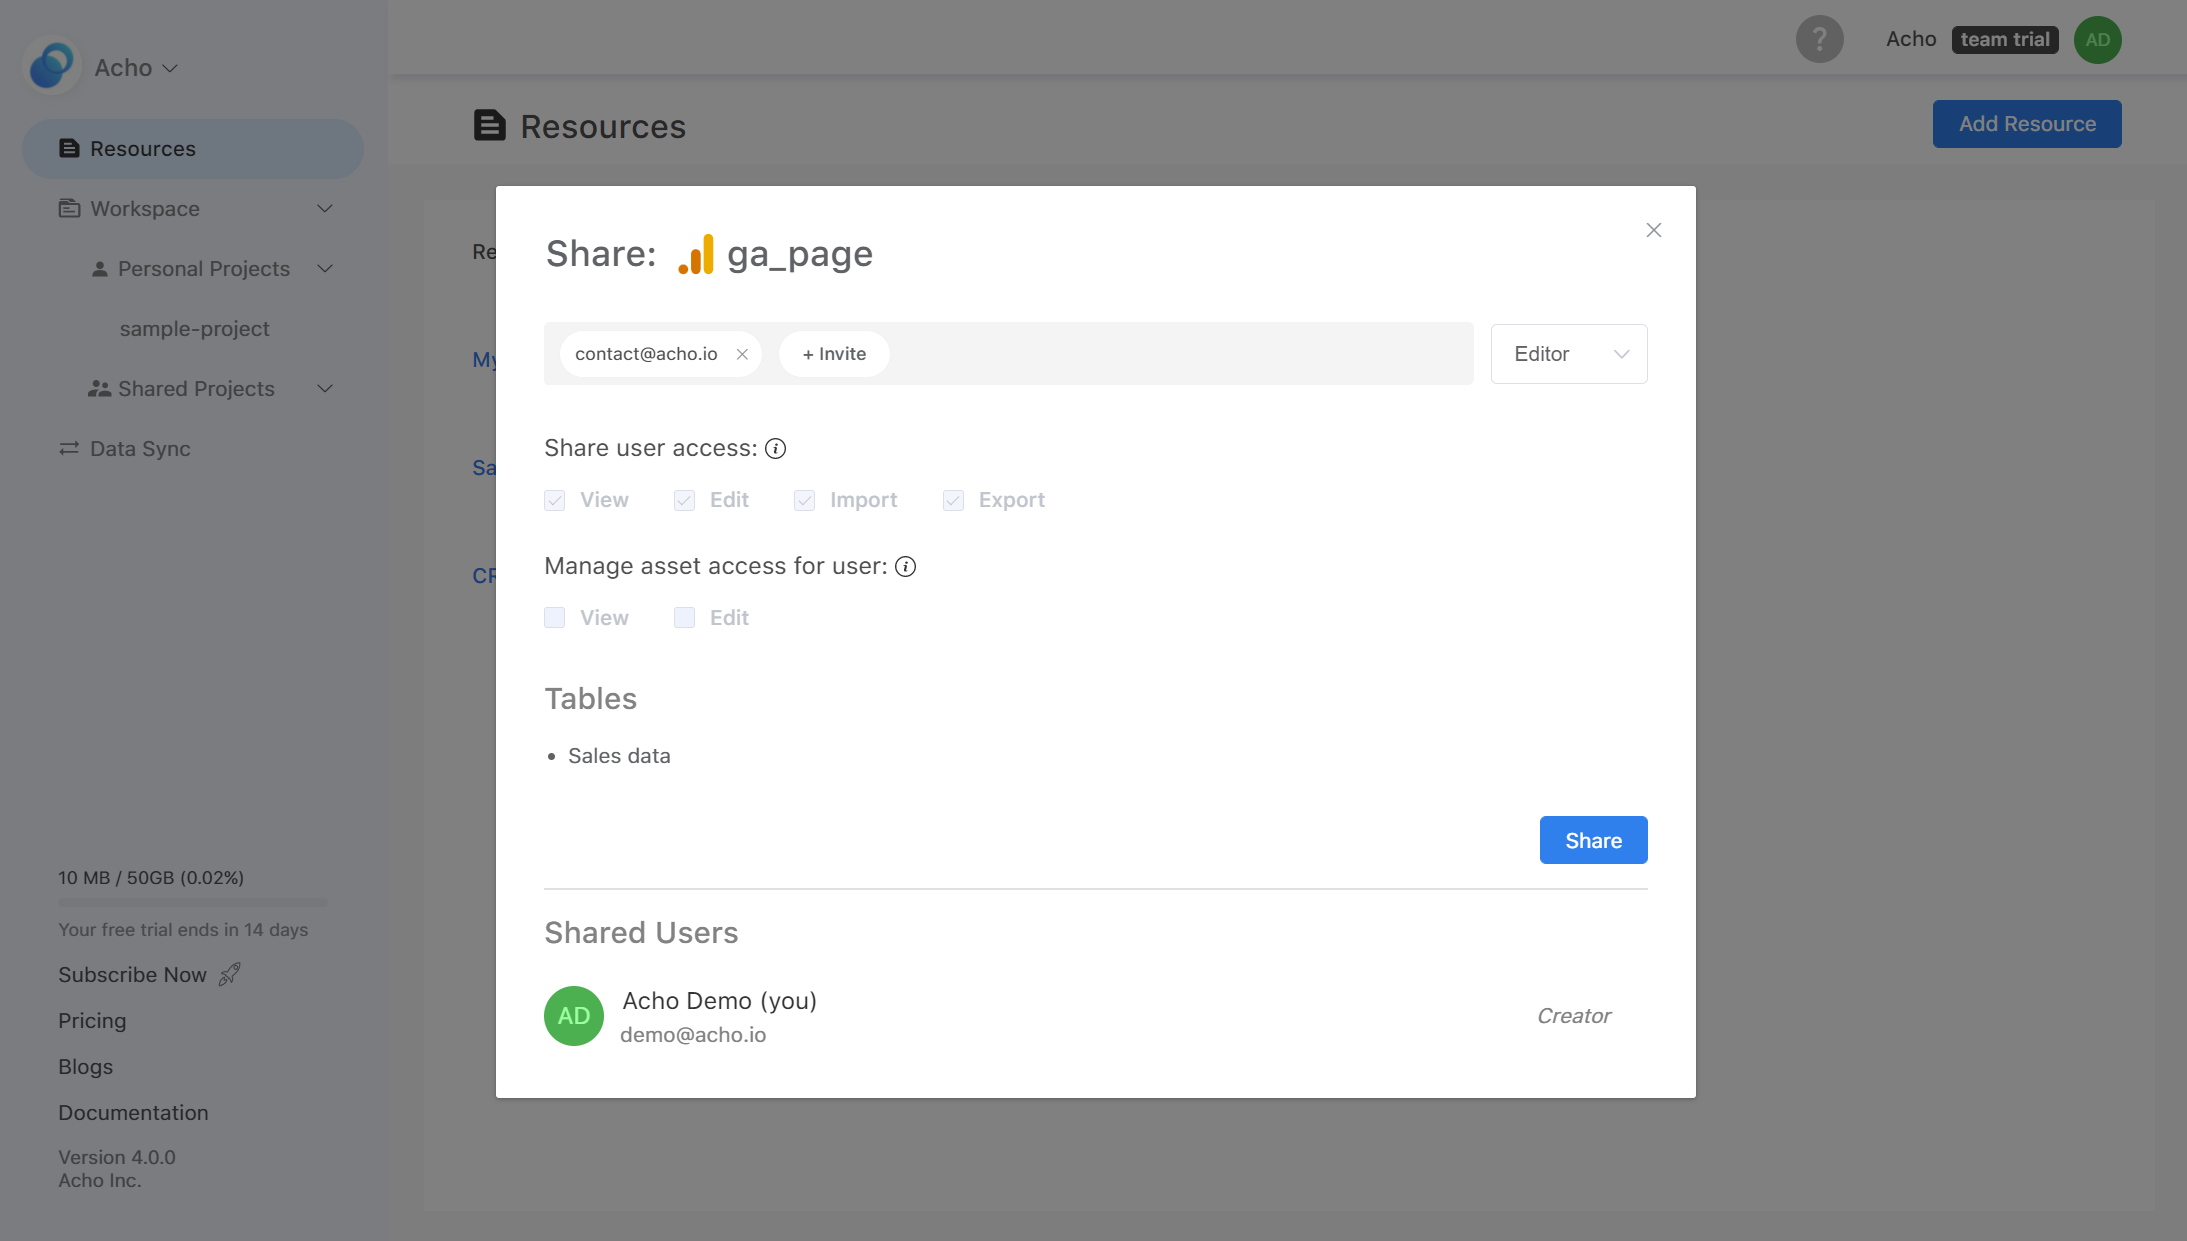Viewport: 2187px width, 1241px height.
Task: Click the 10 MB / 50GB storage text
Action: [151, 877]
